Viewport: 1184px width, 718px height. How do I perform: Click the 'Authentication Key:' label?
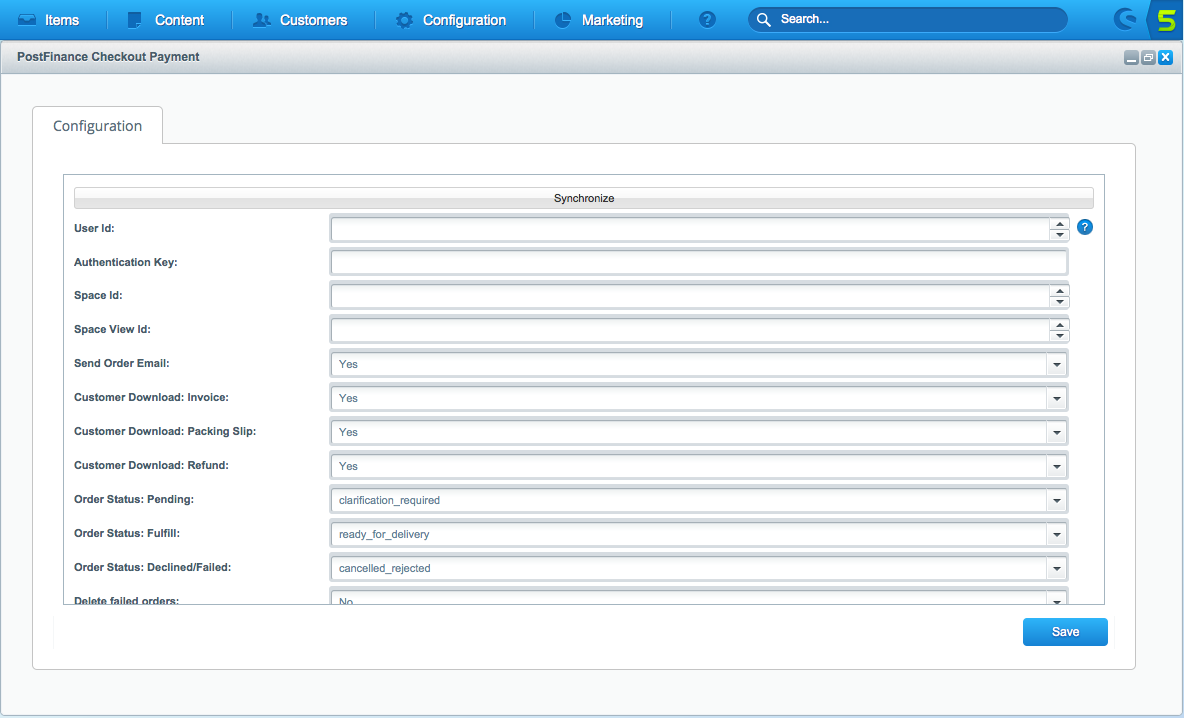click(x=125, y=262)
